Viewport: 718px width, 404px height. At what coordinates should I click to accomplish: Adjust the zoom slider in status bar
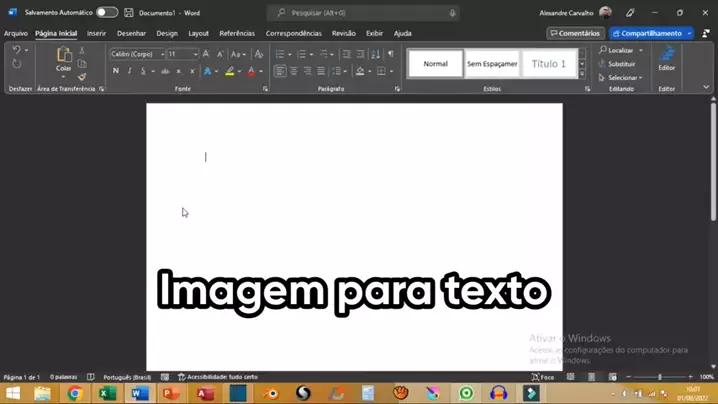tap(659, 377)
